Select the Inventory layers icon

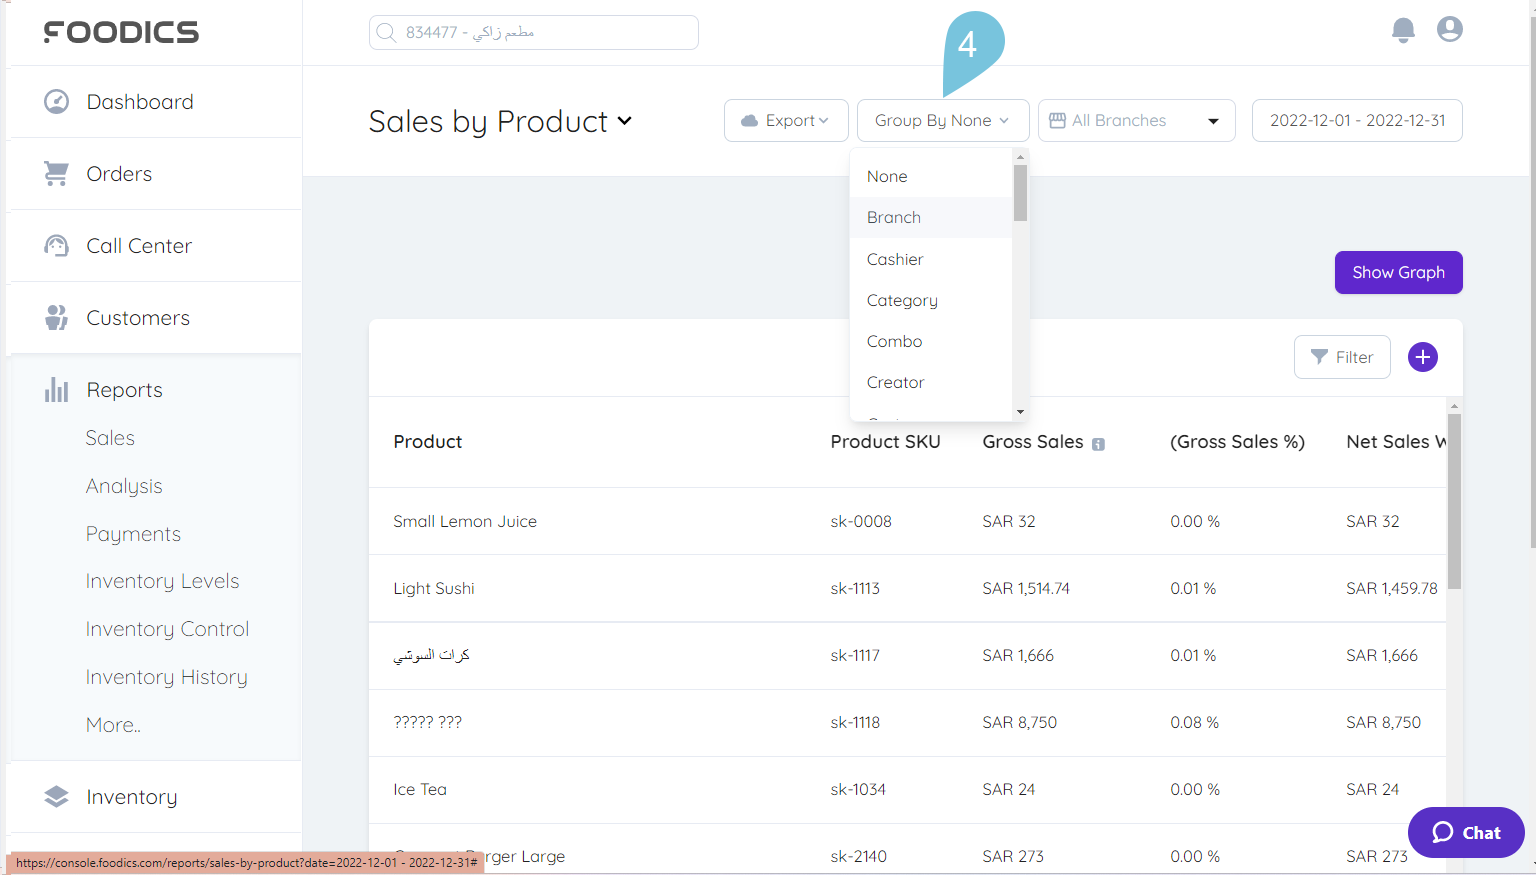[x=56, y=796]
